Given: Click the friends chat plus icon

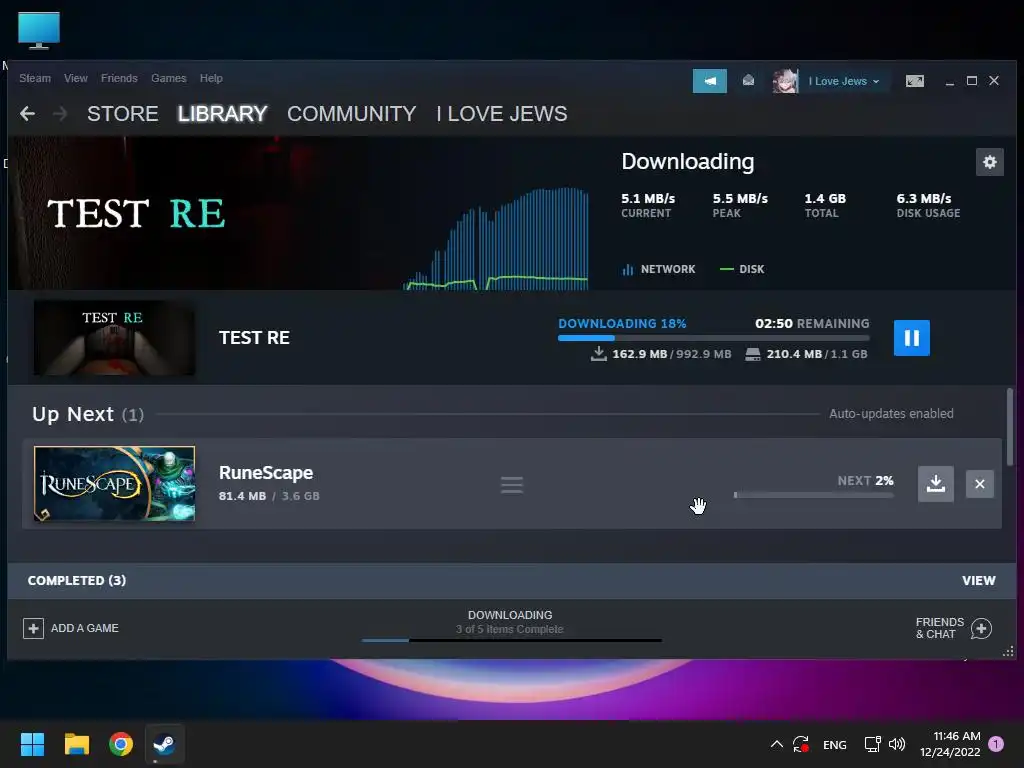Looking at the screenshot, I should point(981,628).
